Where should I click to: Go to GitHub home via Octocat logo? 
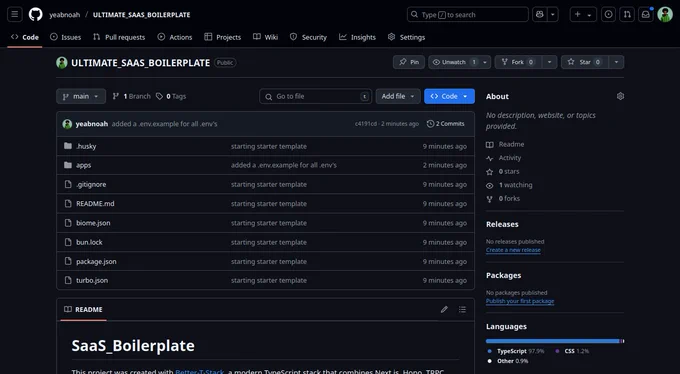(36, 14)
